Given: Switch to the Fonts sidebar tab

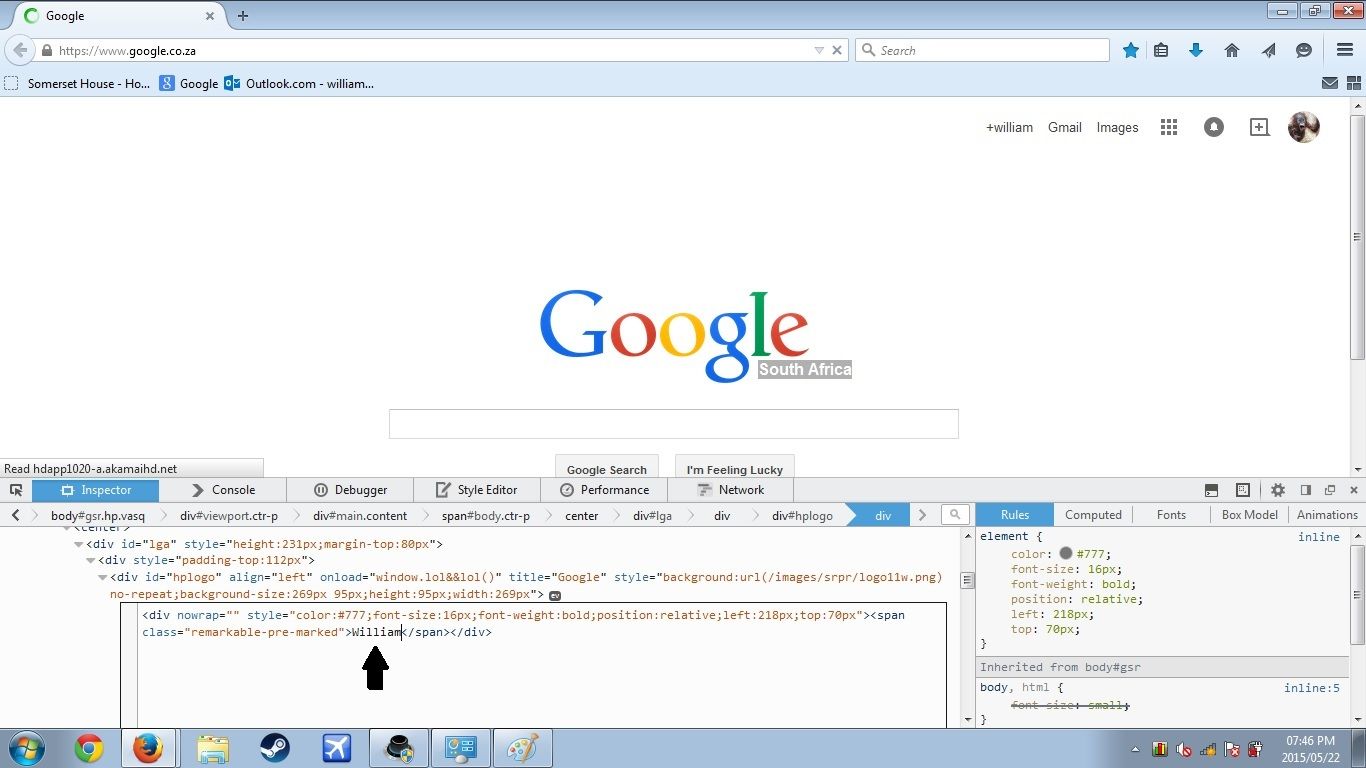Looking at the screenshot, I should (x=1171, y=515).
